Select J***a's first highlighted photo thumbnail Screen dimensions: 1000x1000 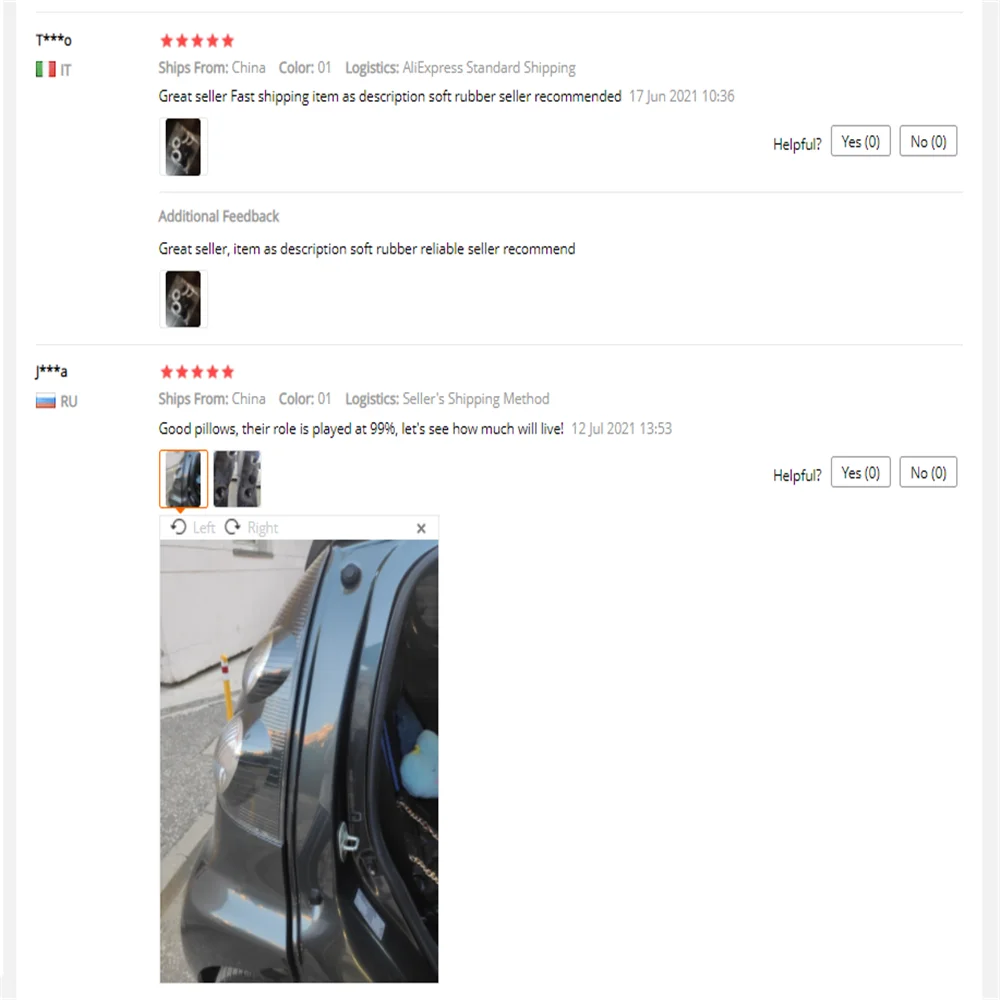pos(183,479)
